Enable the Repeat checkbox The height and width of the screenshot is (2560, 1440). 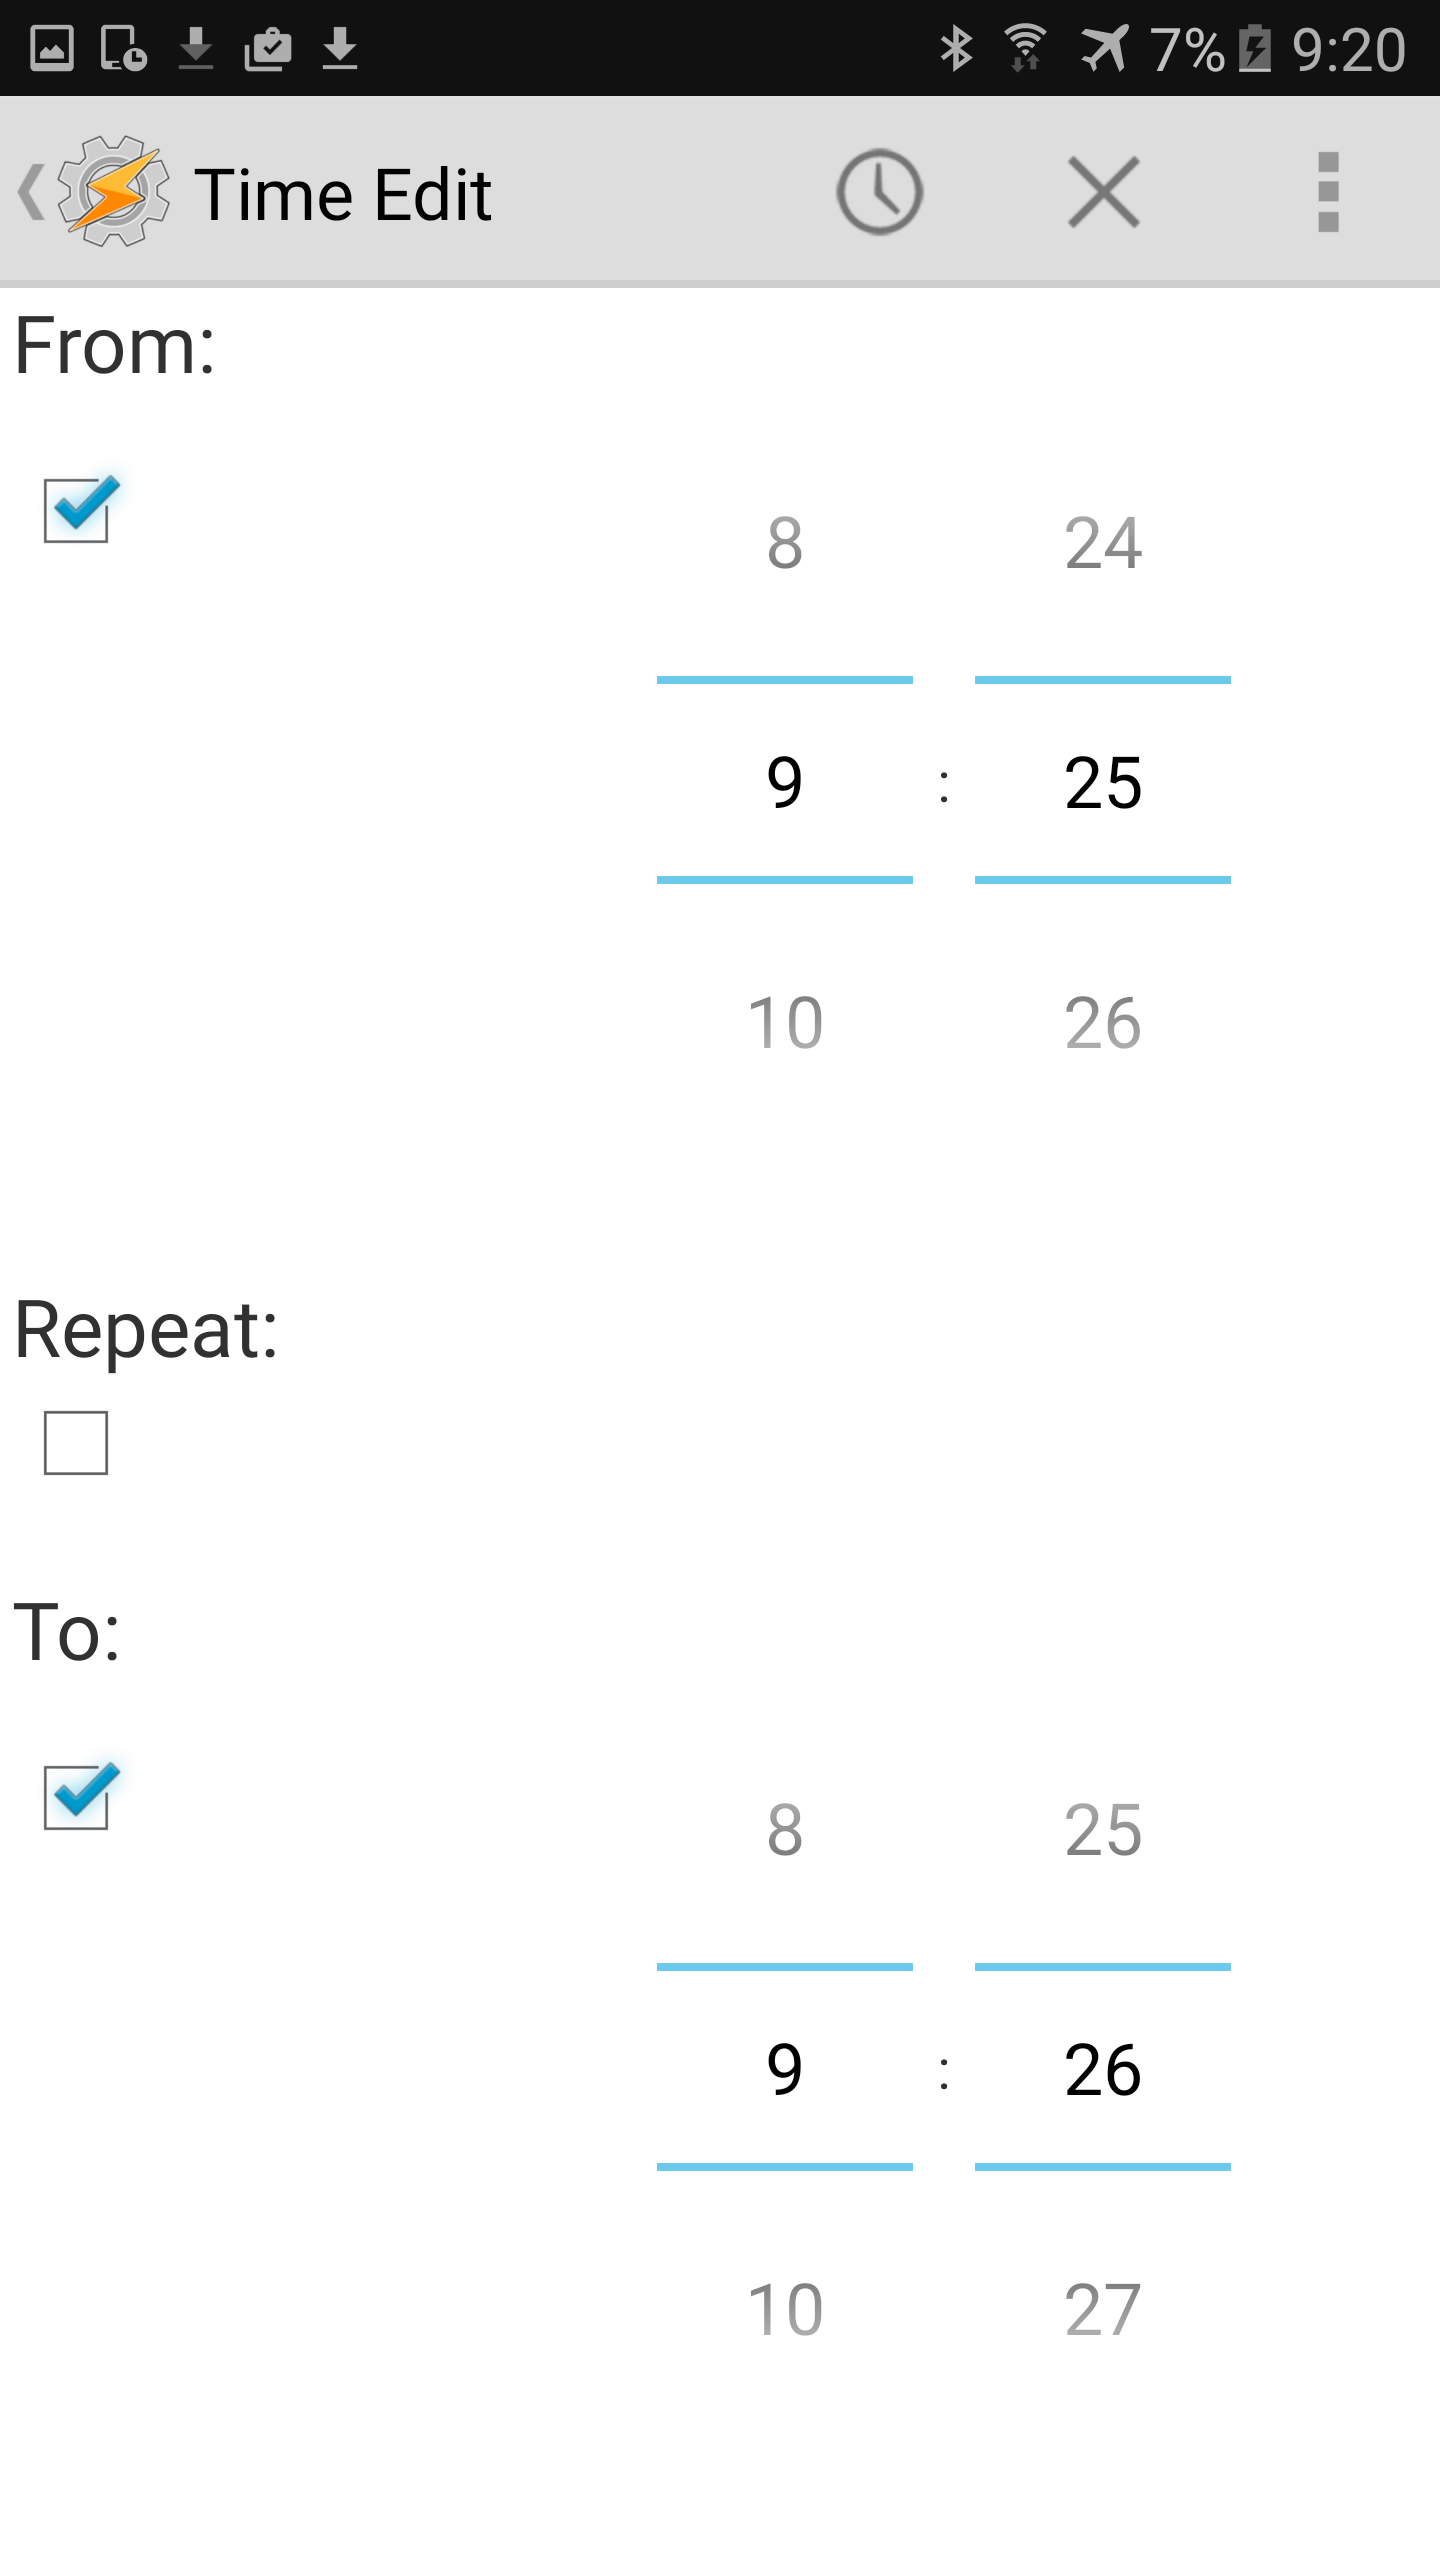click(x=76, y=1443)
